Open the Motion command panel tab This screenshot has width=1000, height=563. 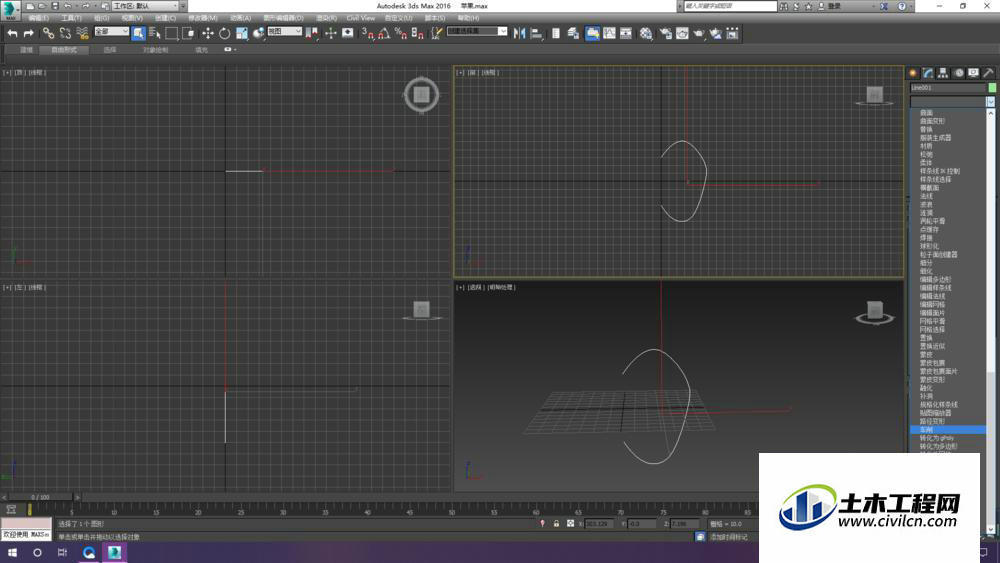click(959, 73)
